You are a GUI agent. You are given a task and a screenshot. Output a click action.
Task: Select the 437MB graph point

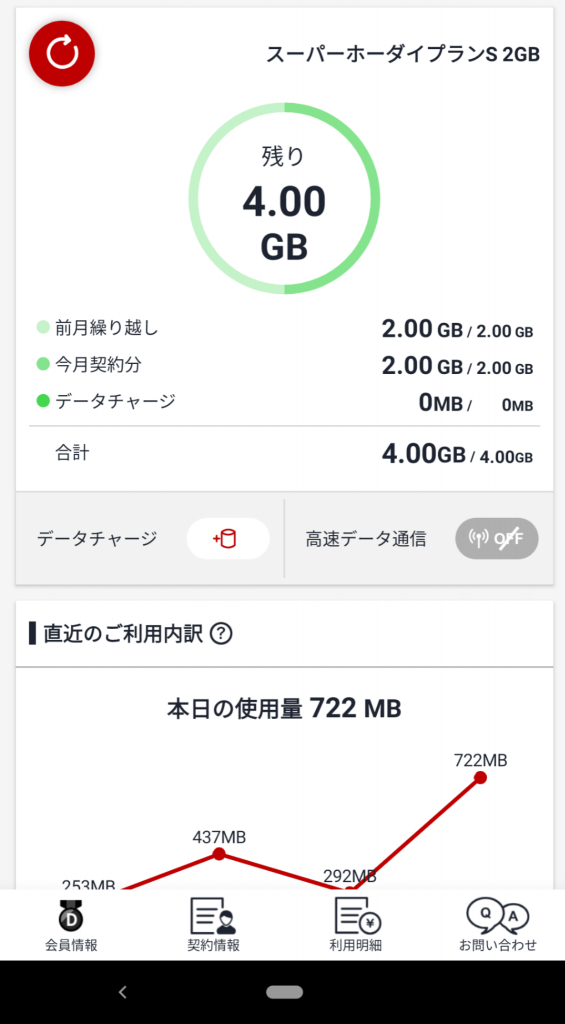[x=219, y=854]
